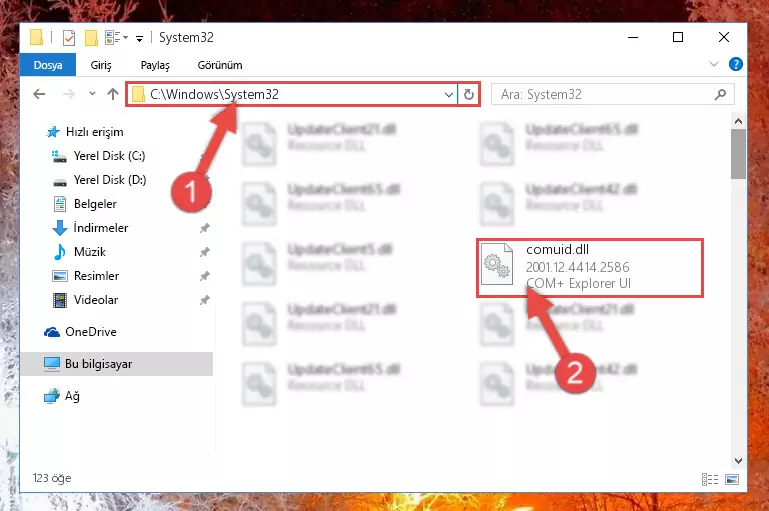The height and width of the screenshot is (511, 769).
Task: Select Bu bilgisayar in navigation pane
Action: (x=117, y=364)
